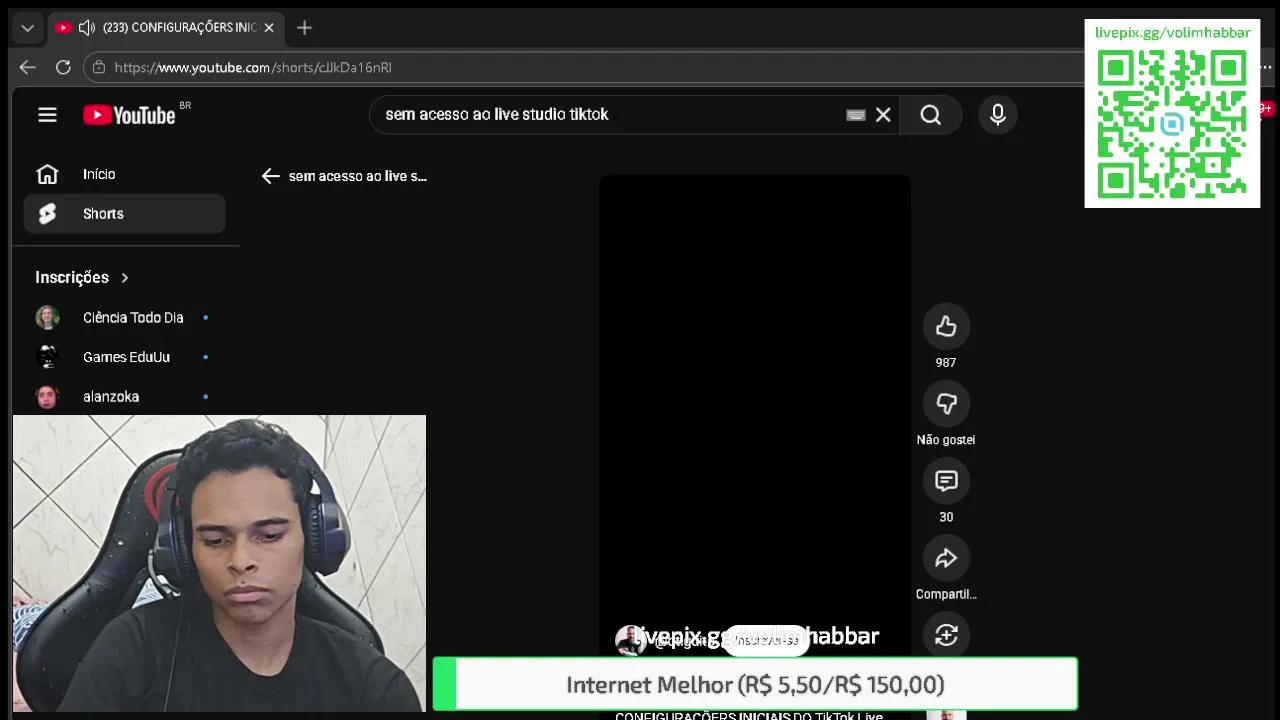Screen dimensions: 1280x720
Task: Click the alanzoka channel avatar
Action: click(47, 397)
